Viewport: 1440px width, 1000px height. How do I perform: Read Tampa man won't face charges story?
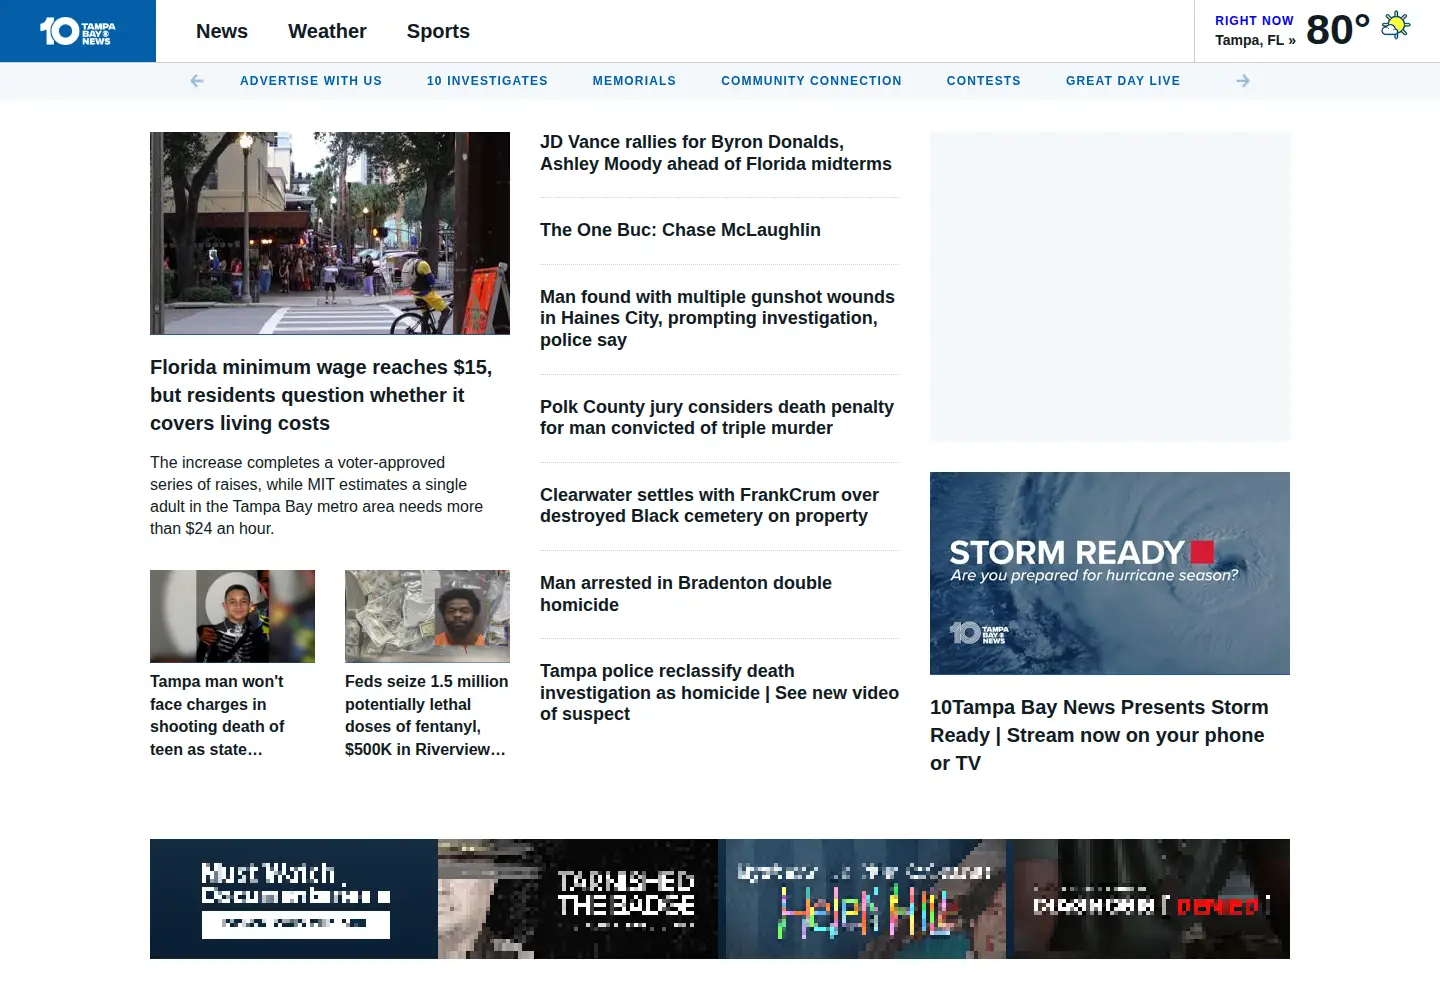pos(217,715)
